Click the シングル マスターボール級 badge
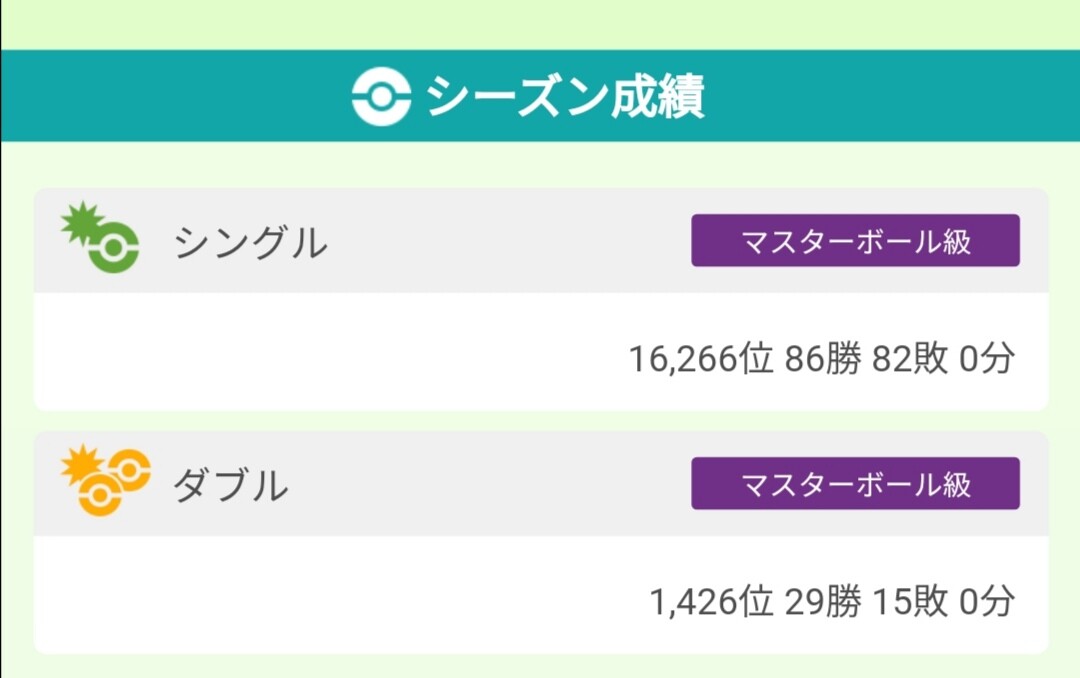 855,240
